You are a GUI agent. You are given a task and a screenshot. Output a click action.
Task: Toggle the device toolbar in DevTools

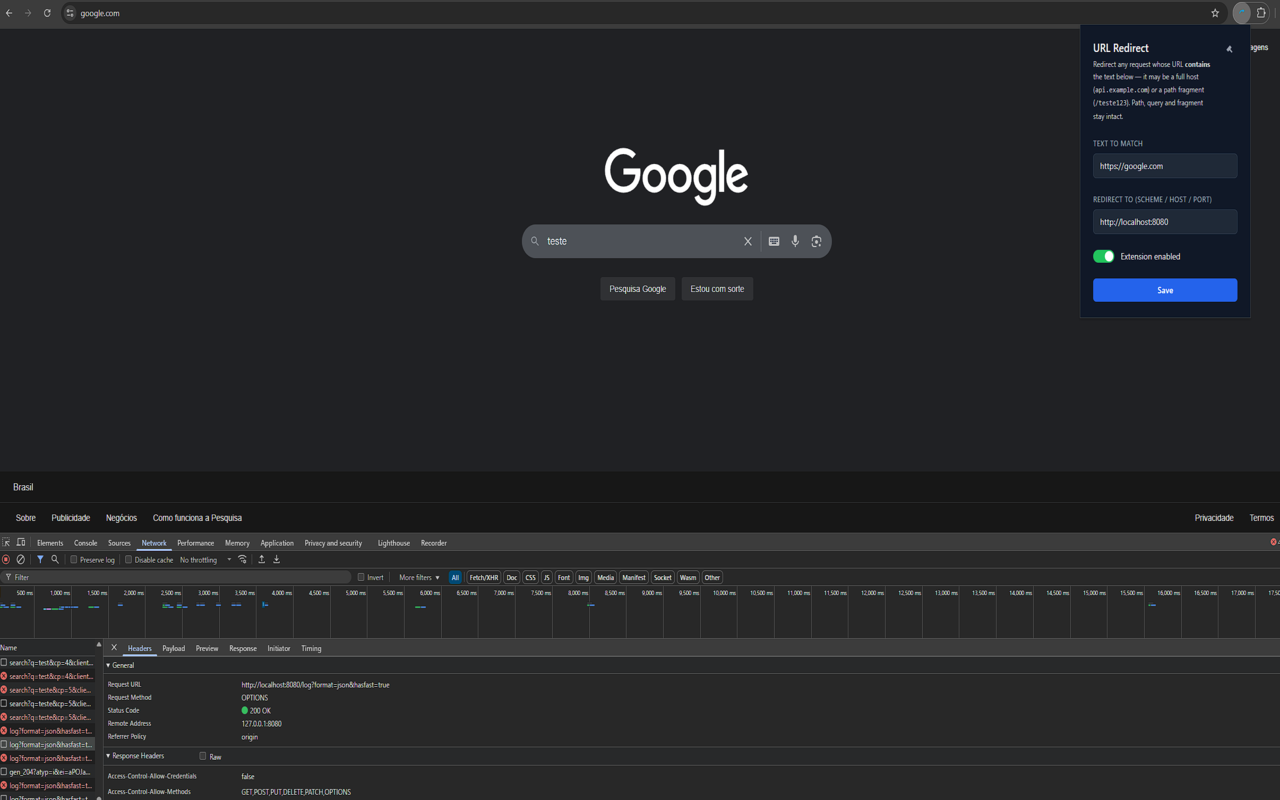[x=21, y=543]
